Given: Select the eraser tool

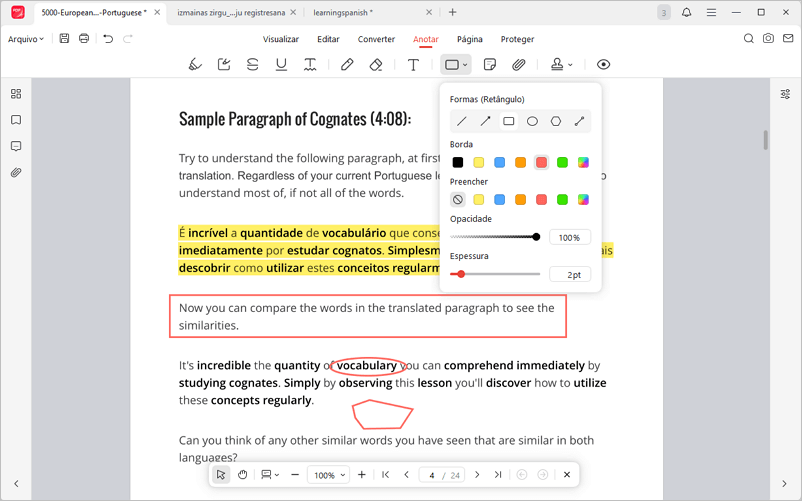Looking at the screenshot, I should tap(375, 64).
